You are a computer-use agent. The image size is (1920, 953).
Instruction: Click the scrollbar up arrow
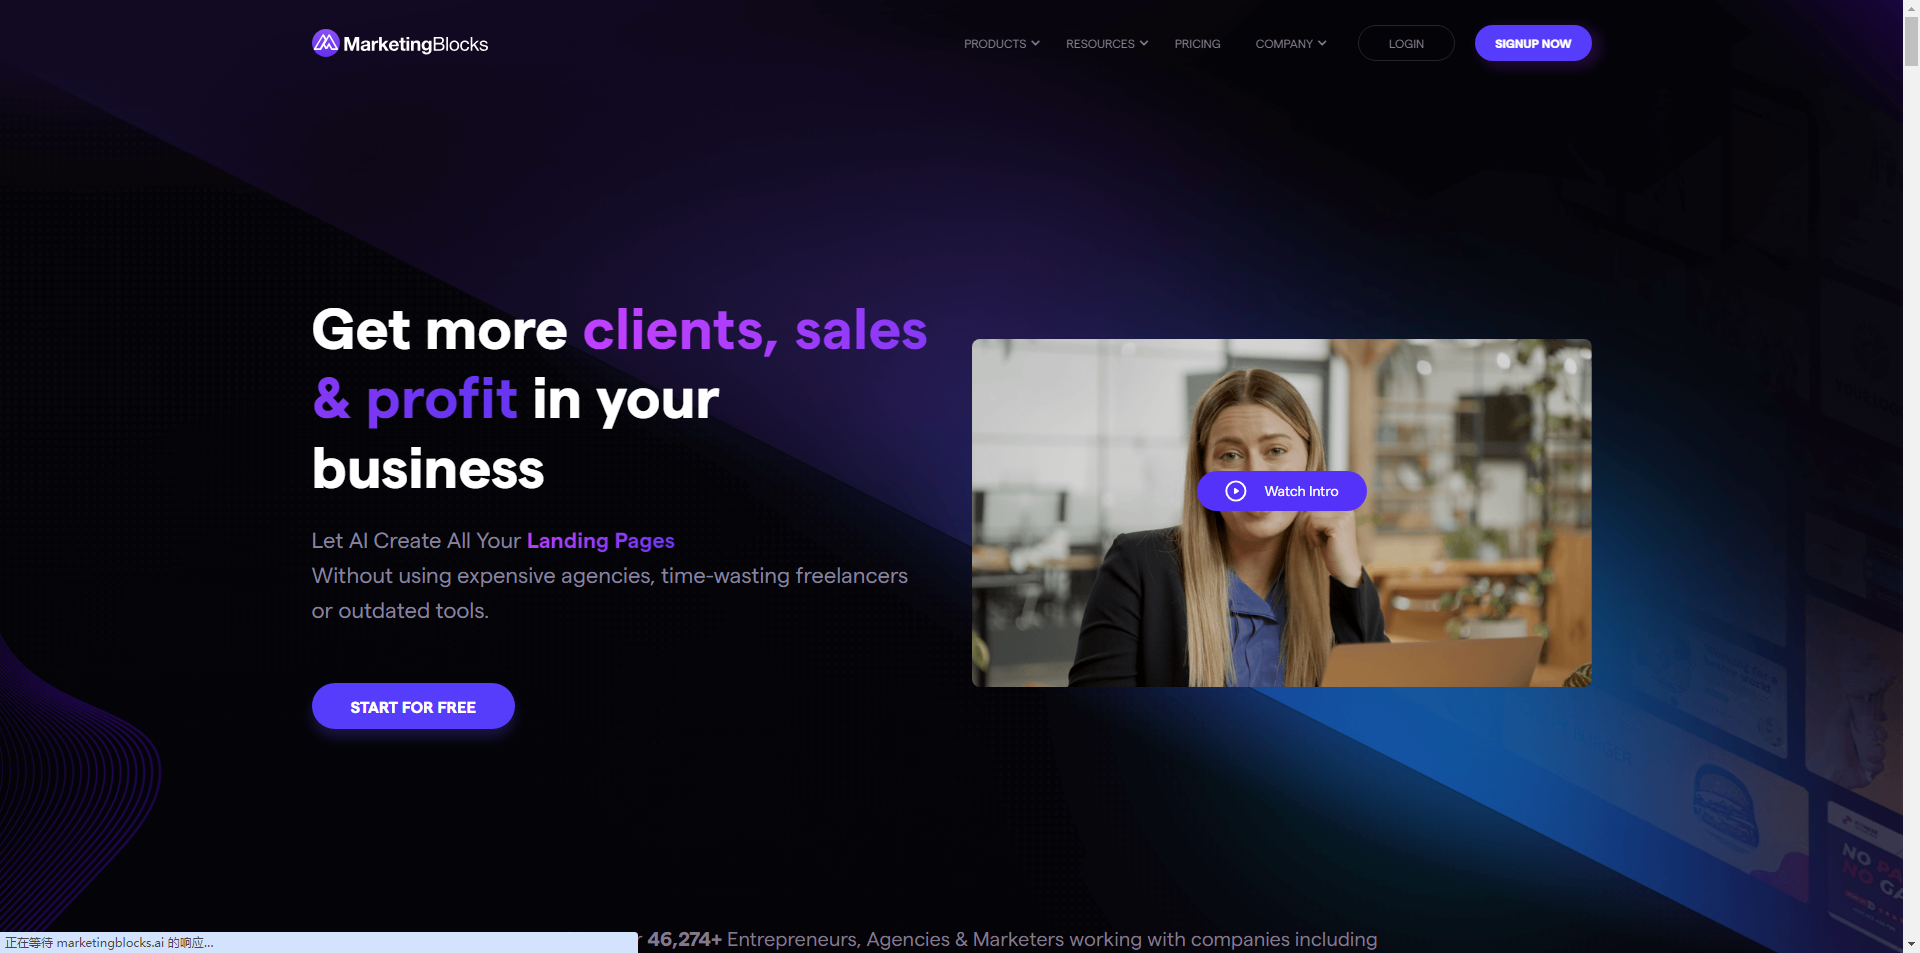(1911, 8)
